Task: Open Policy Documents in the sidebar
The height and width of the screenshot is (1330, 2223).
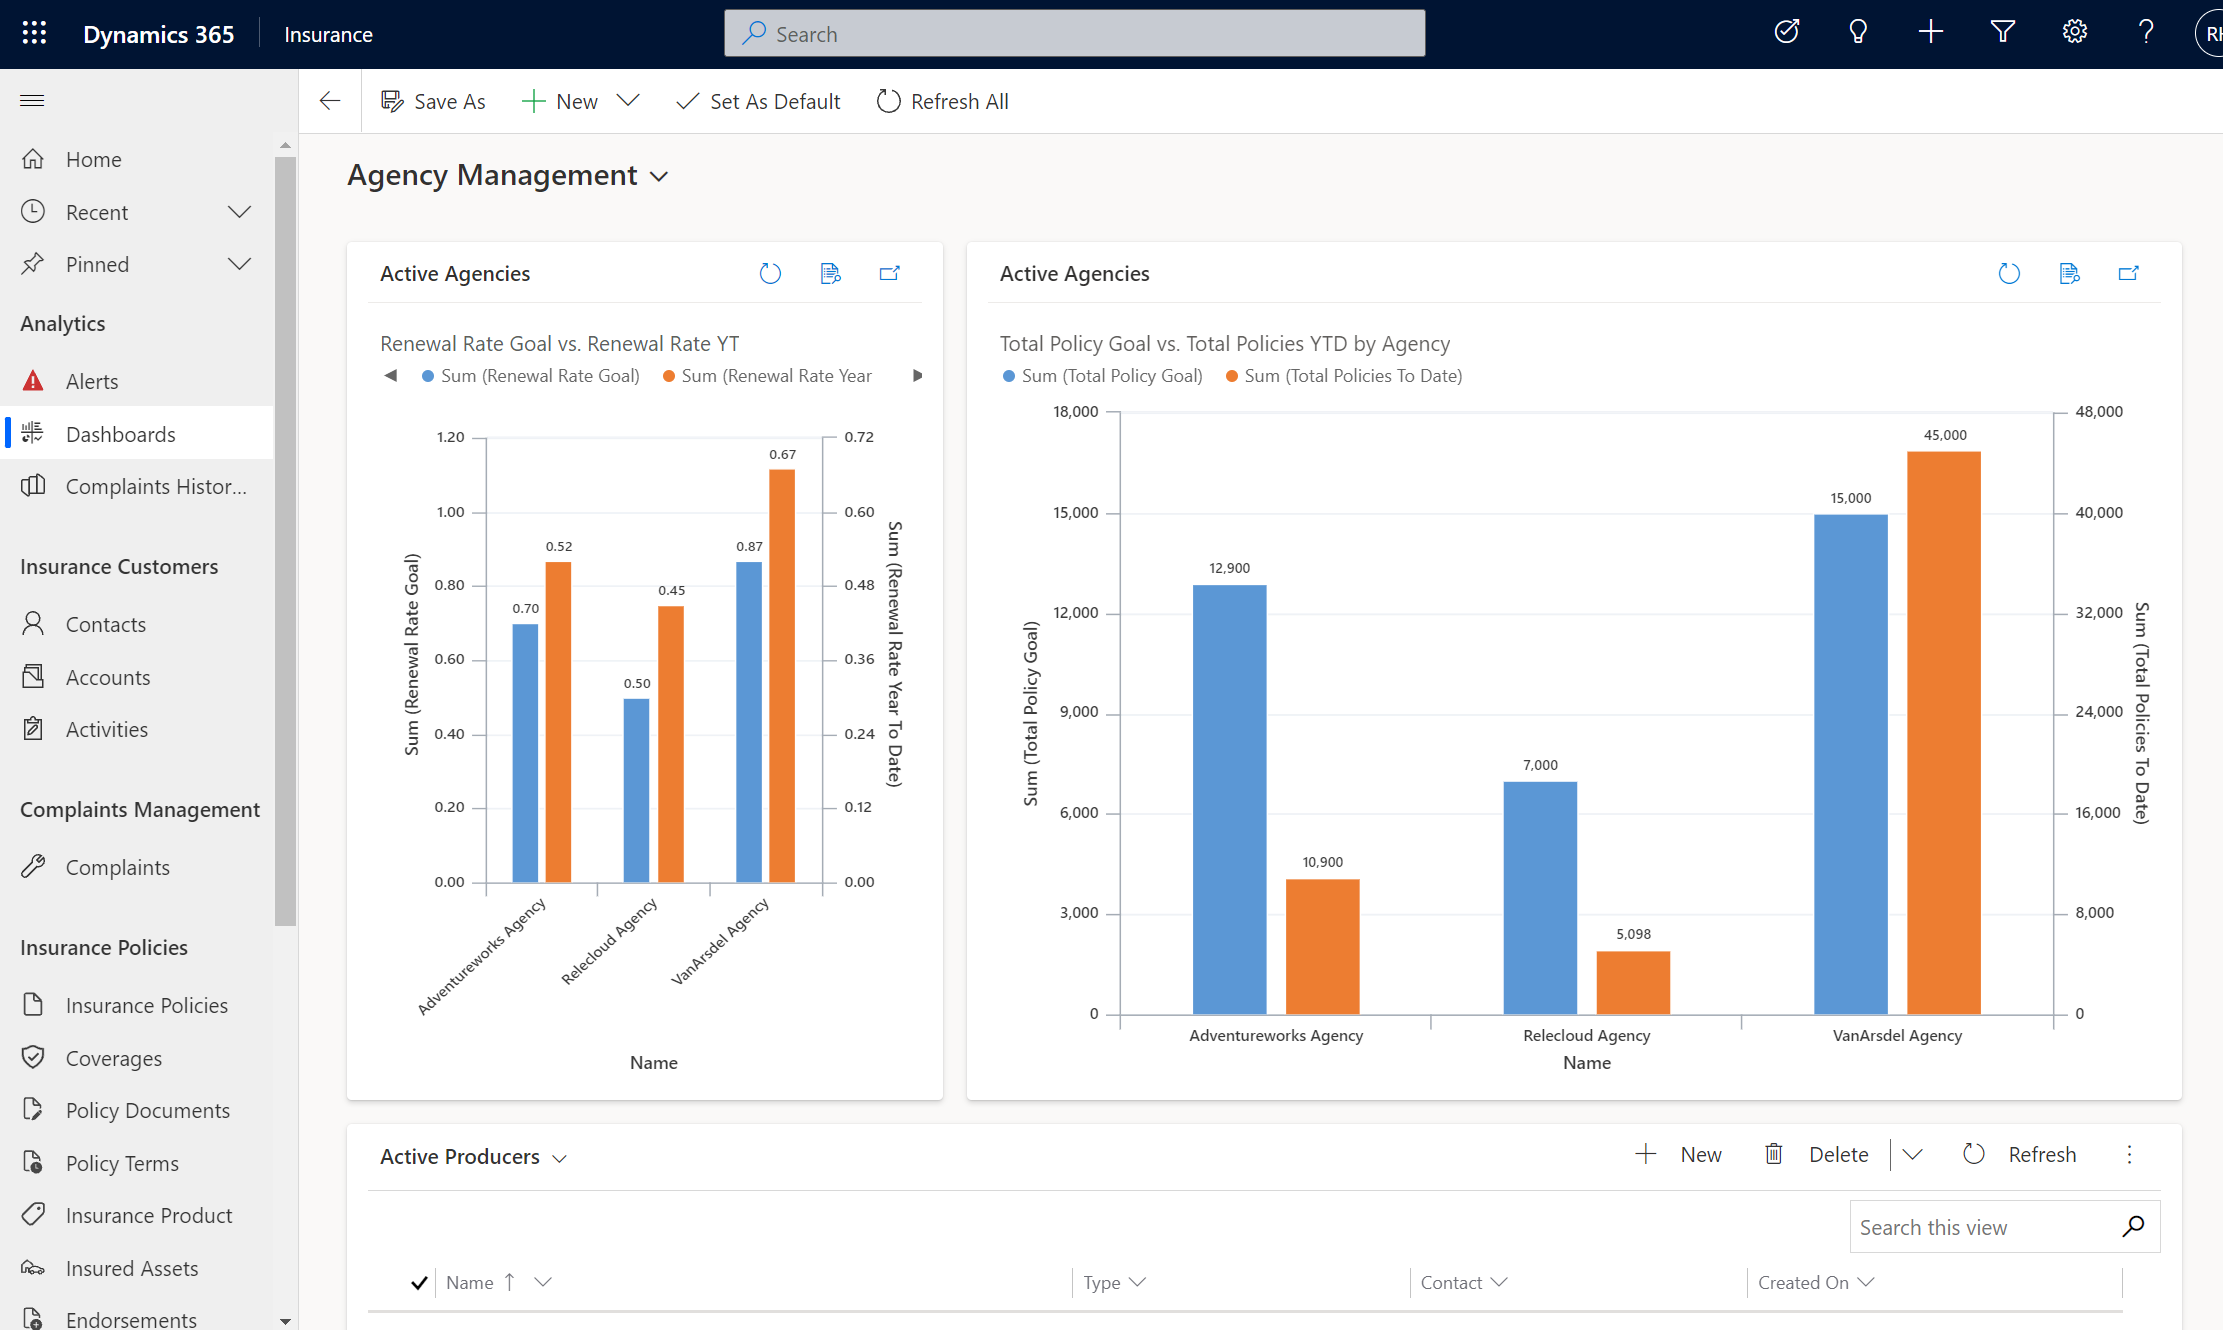Action: click(138, 1110)
